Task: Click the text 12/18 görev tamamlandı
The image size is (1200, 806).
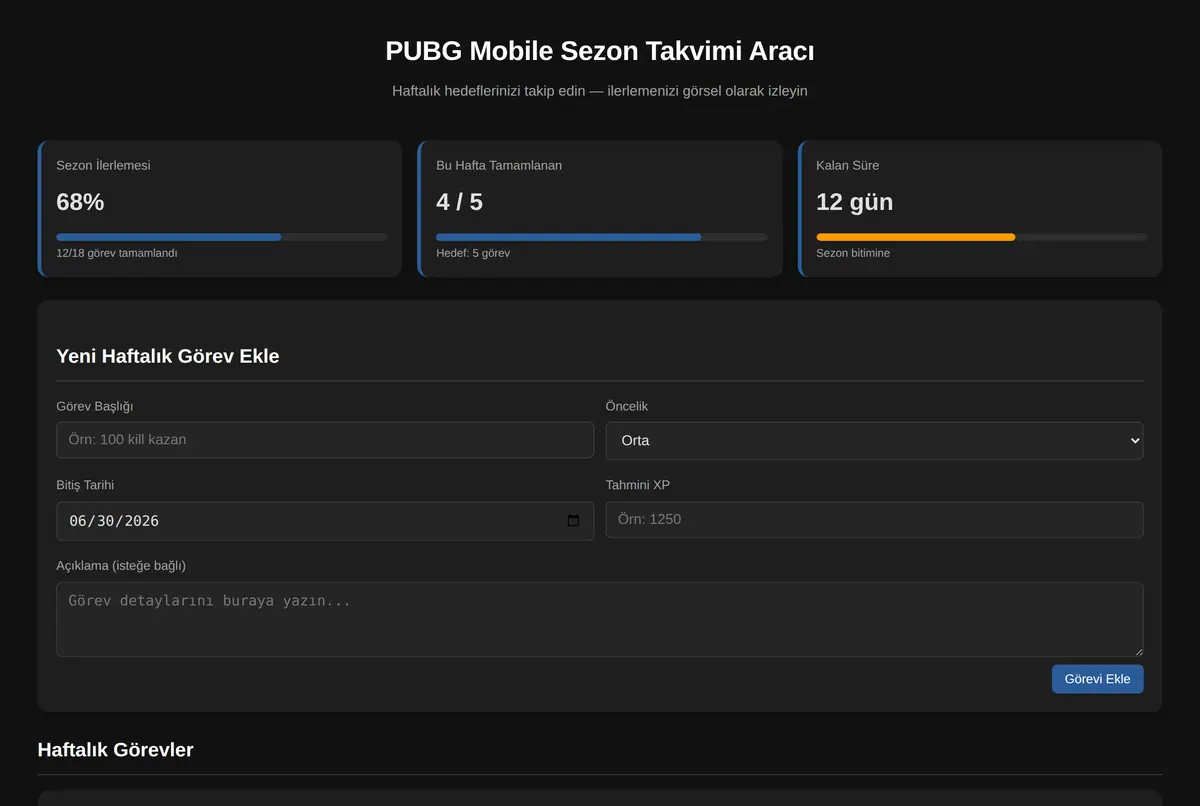Action: tap(117, 253)
